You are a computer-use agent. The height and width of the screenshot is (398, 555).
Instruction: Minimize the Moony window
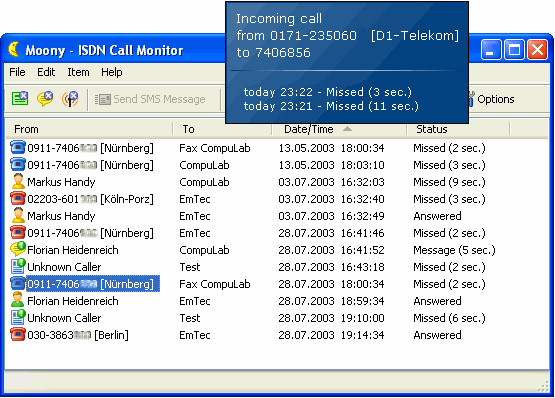[x=490, y=50]
